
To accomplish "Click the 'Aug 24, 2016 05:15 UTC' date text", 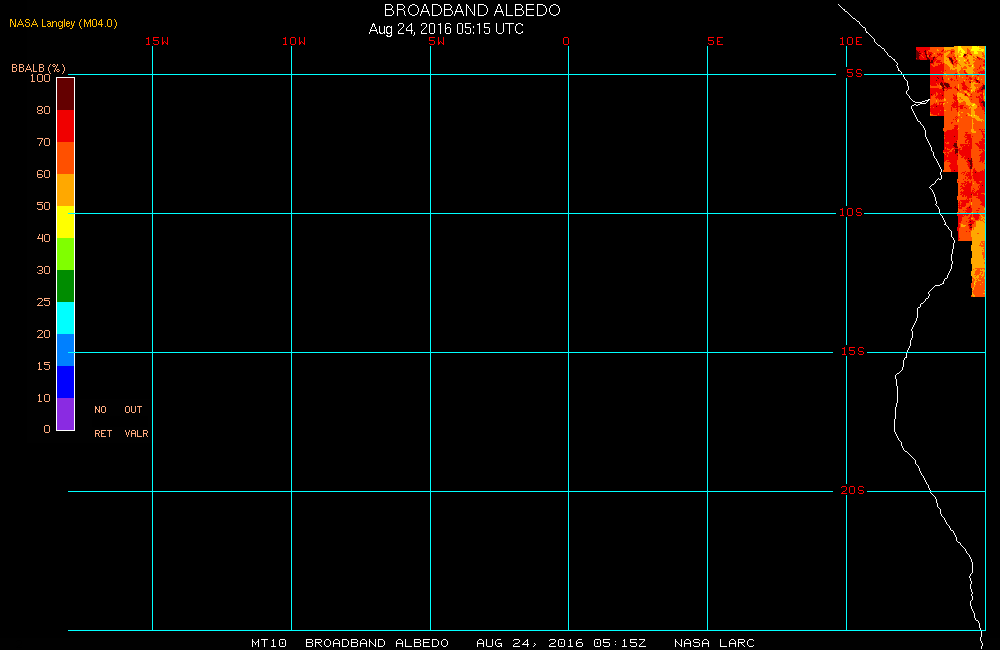I will tap(446, 29).
